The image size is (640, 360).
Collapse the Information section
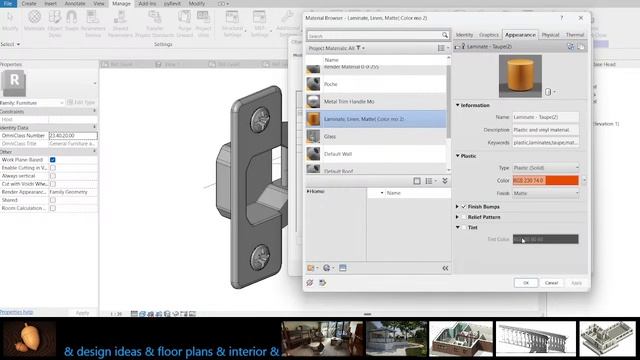tap(458, 105)
